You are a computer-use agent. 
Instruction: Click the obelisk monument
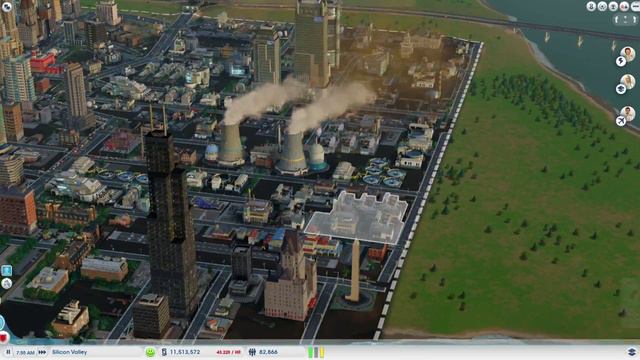pos(355,271)
